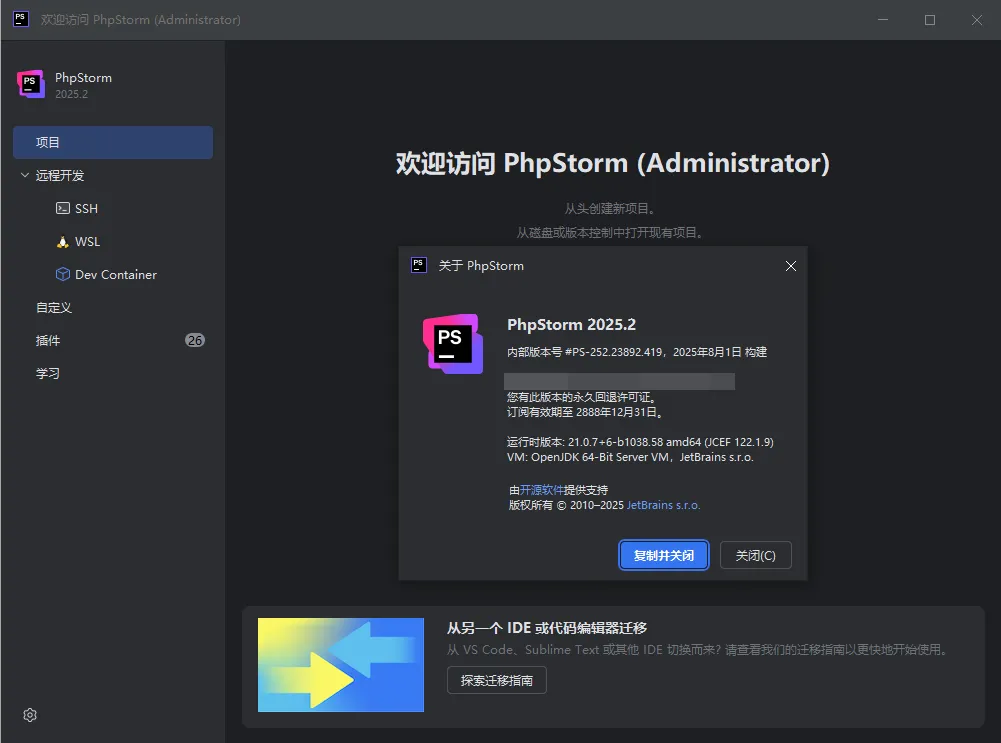The image size is (1001, 743).
Task: Click the Dev Container cube icon
Action: [x=63, y=275]
